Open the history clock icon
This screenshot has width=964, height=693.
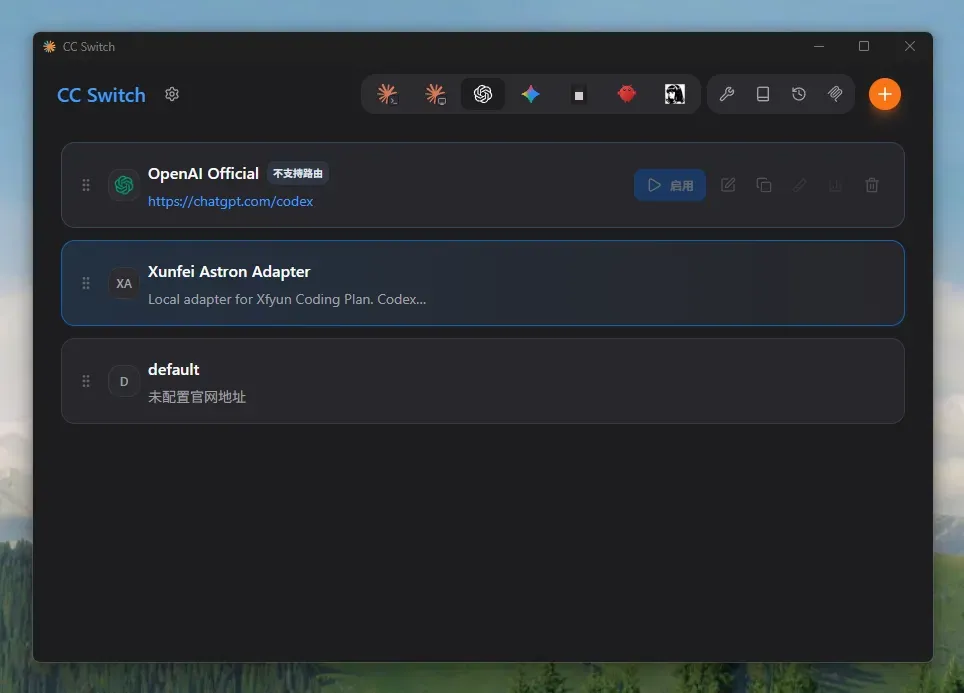(x=799, y=94)
